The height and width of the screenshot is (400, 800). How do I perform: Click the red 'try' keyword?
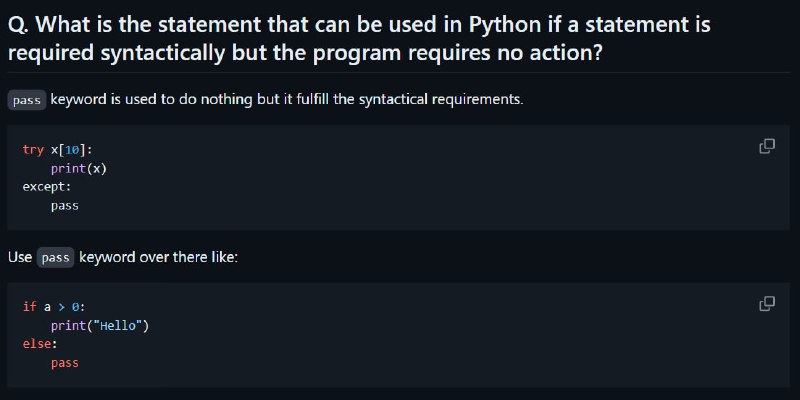[33, 149]
